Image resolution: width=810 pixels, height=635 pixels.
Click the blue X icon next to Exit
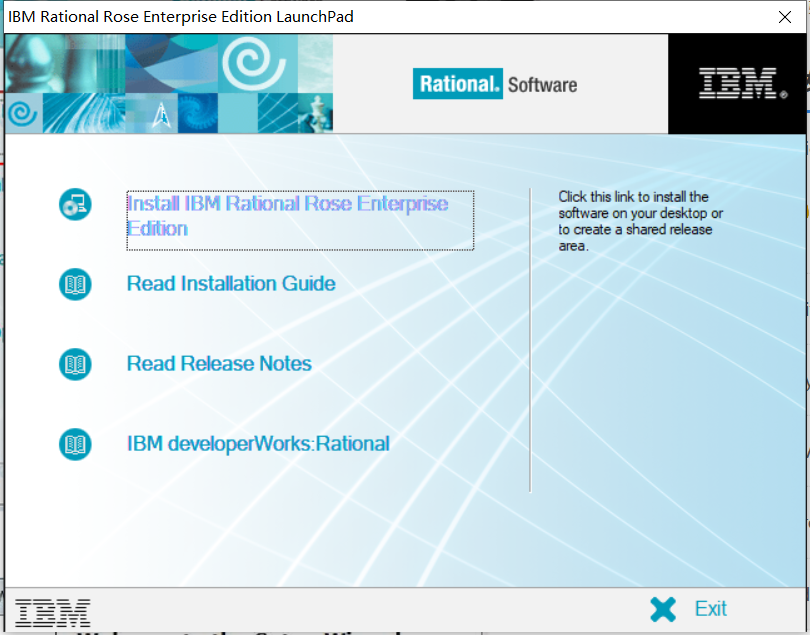[663, 609]
